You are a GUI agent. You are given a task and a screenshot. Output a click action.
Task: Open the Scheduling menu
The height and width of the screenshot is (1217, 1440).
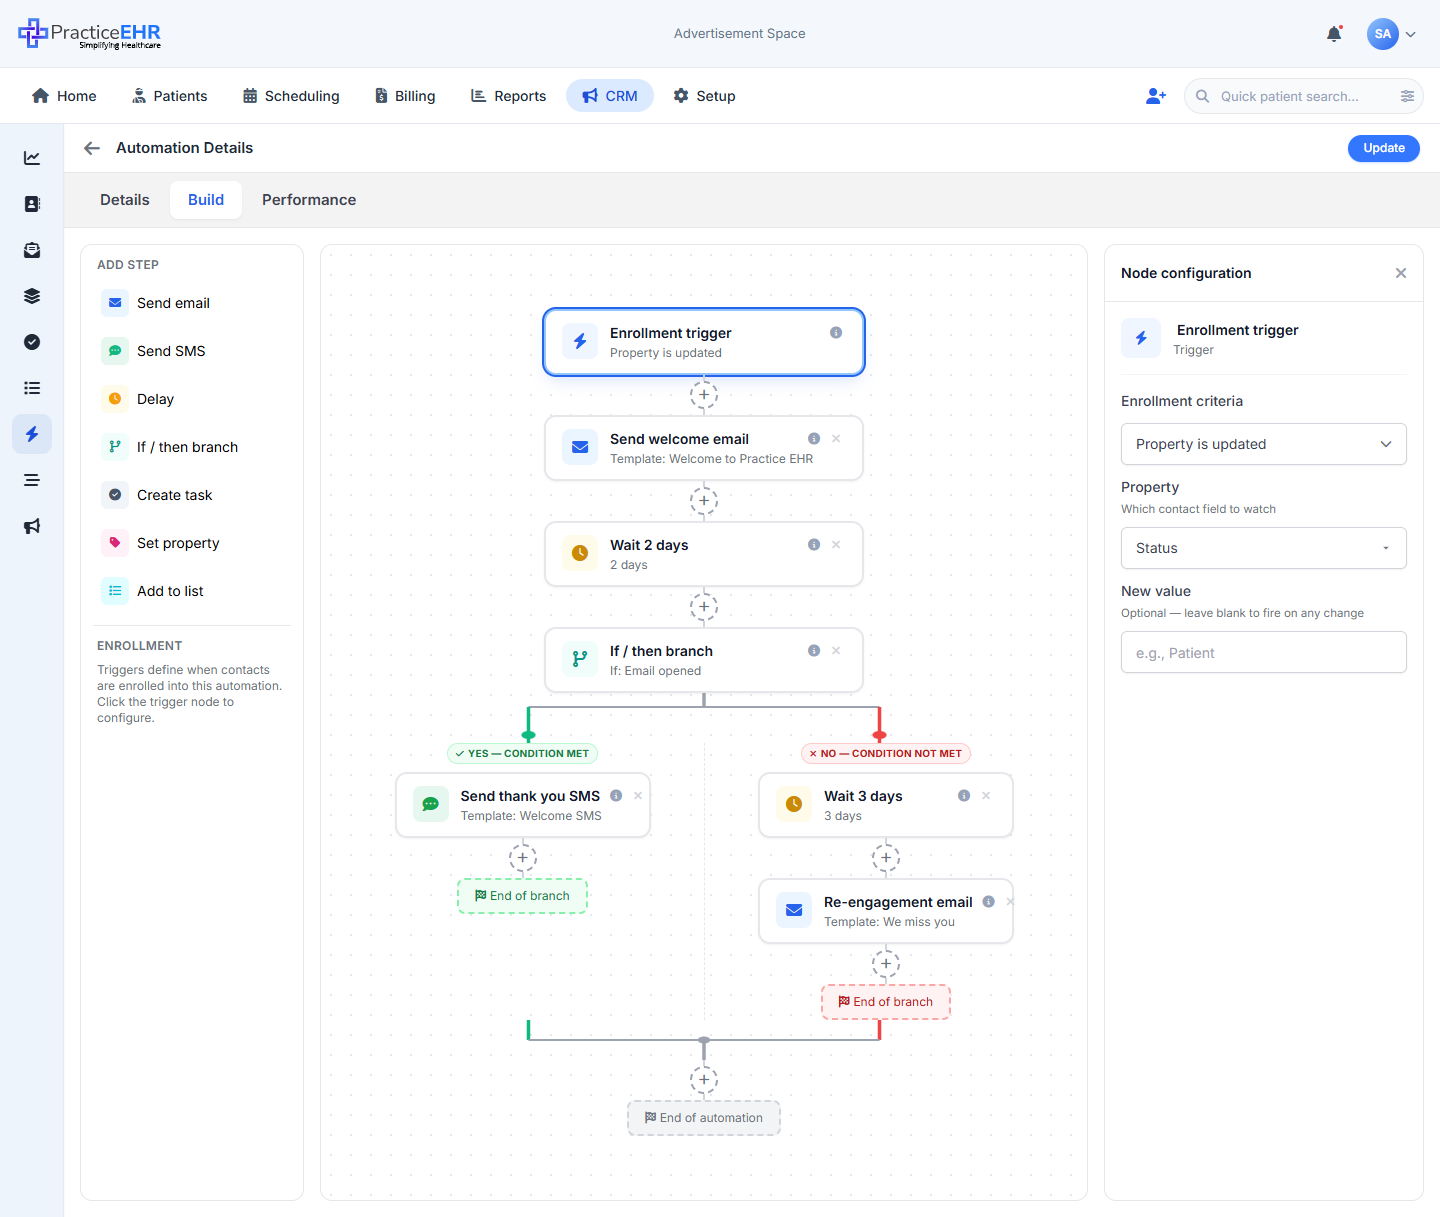click(x=291, y=96)
